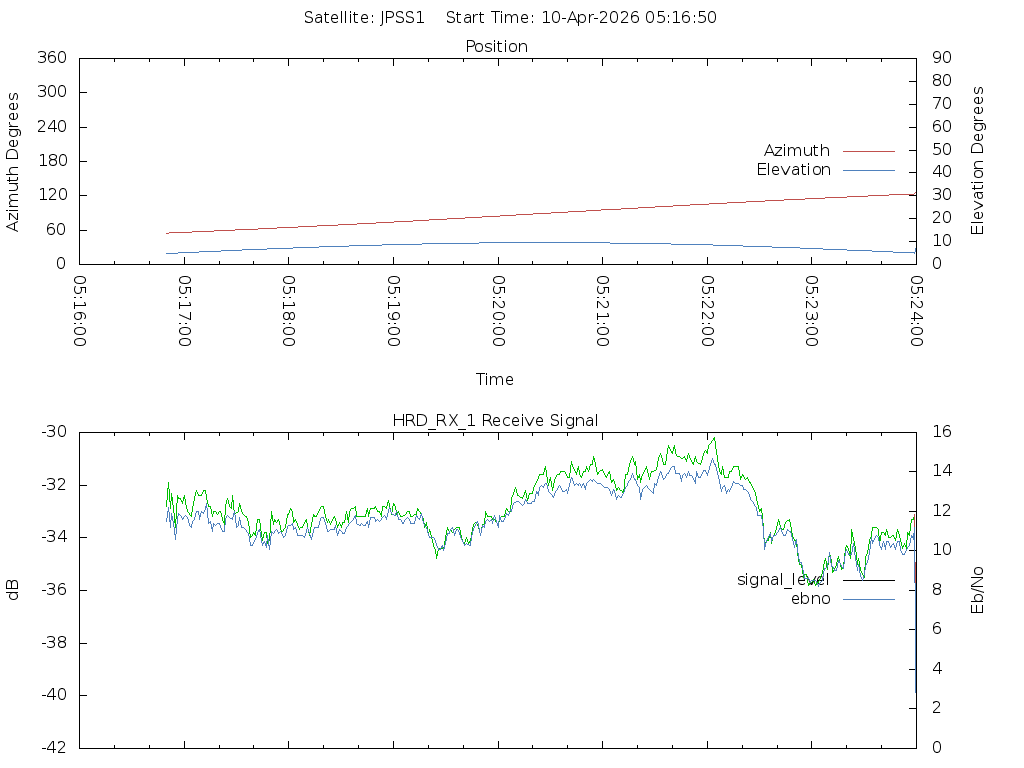Click the Elevation legend label
Image resolution: width=1024 pixels, height=768 pixels.
(793, 170)
